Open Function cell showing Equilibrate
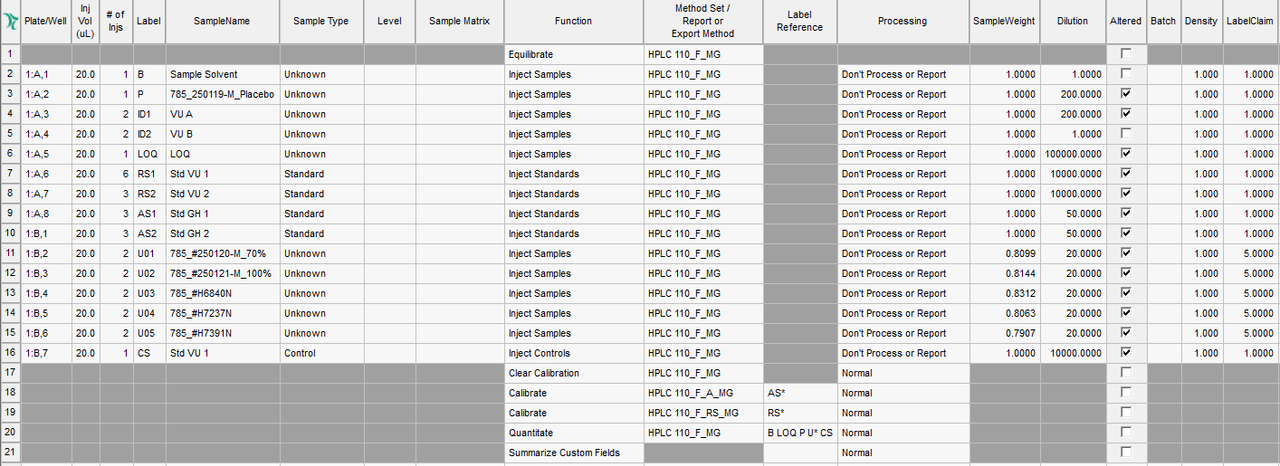The height and width of the screenshot is (466, 1280). click(x=574, y=54)
